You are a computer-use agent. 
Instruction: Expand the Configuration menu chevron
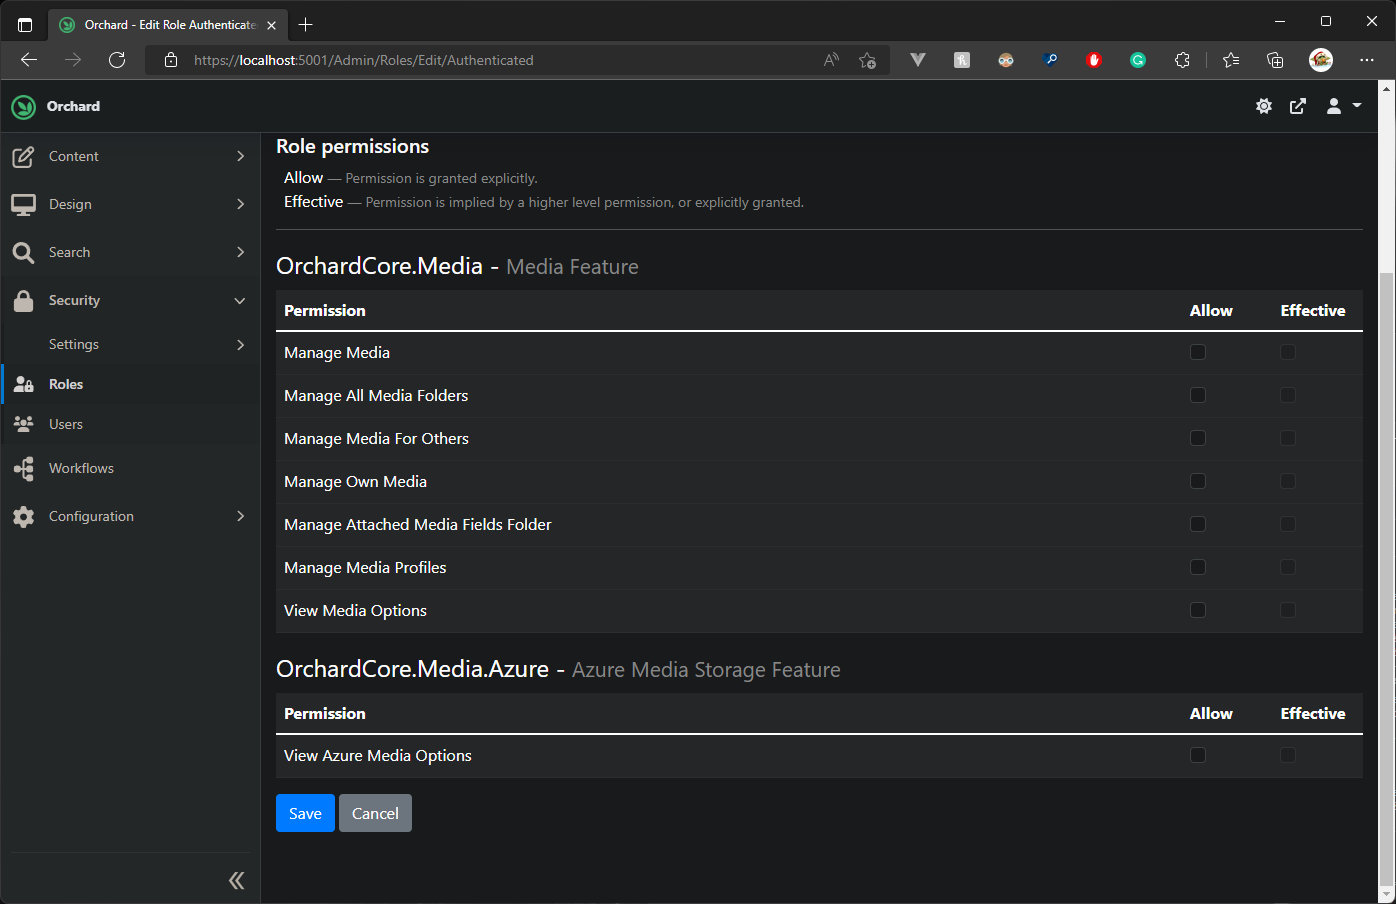tap(240, 516)
